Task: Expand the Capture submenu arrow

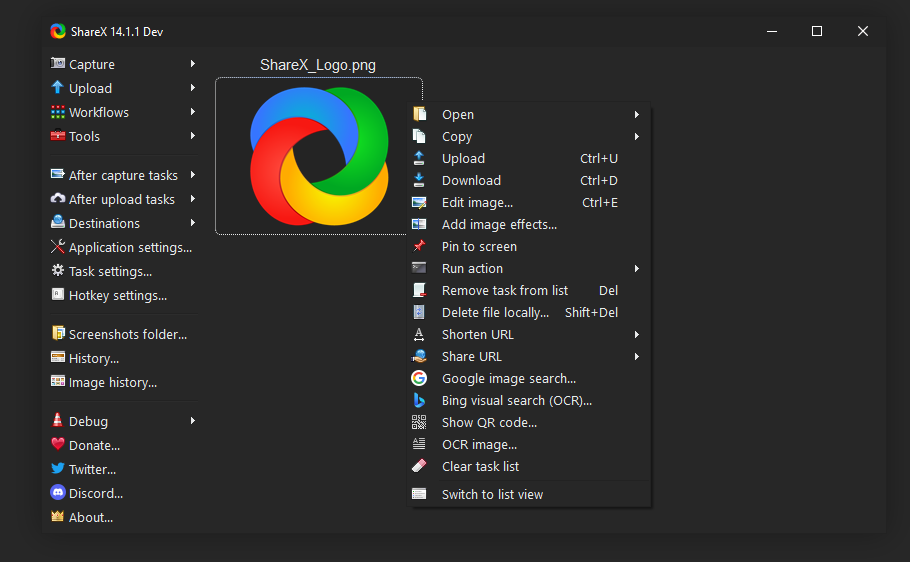Action: (x=193, y=63)
